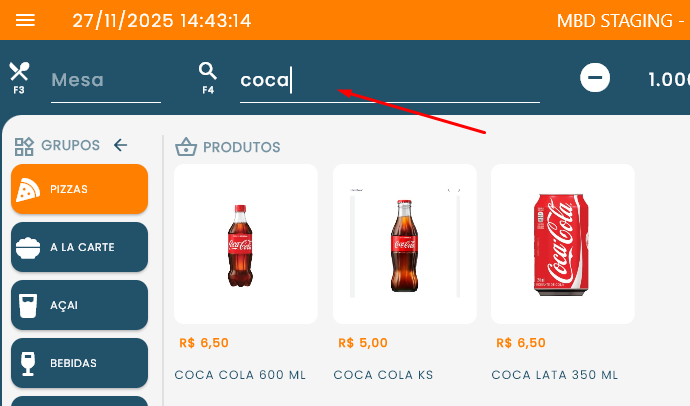Click the Coca Cola KS product name

point(384,375)
